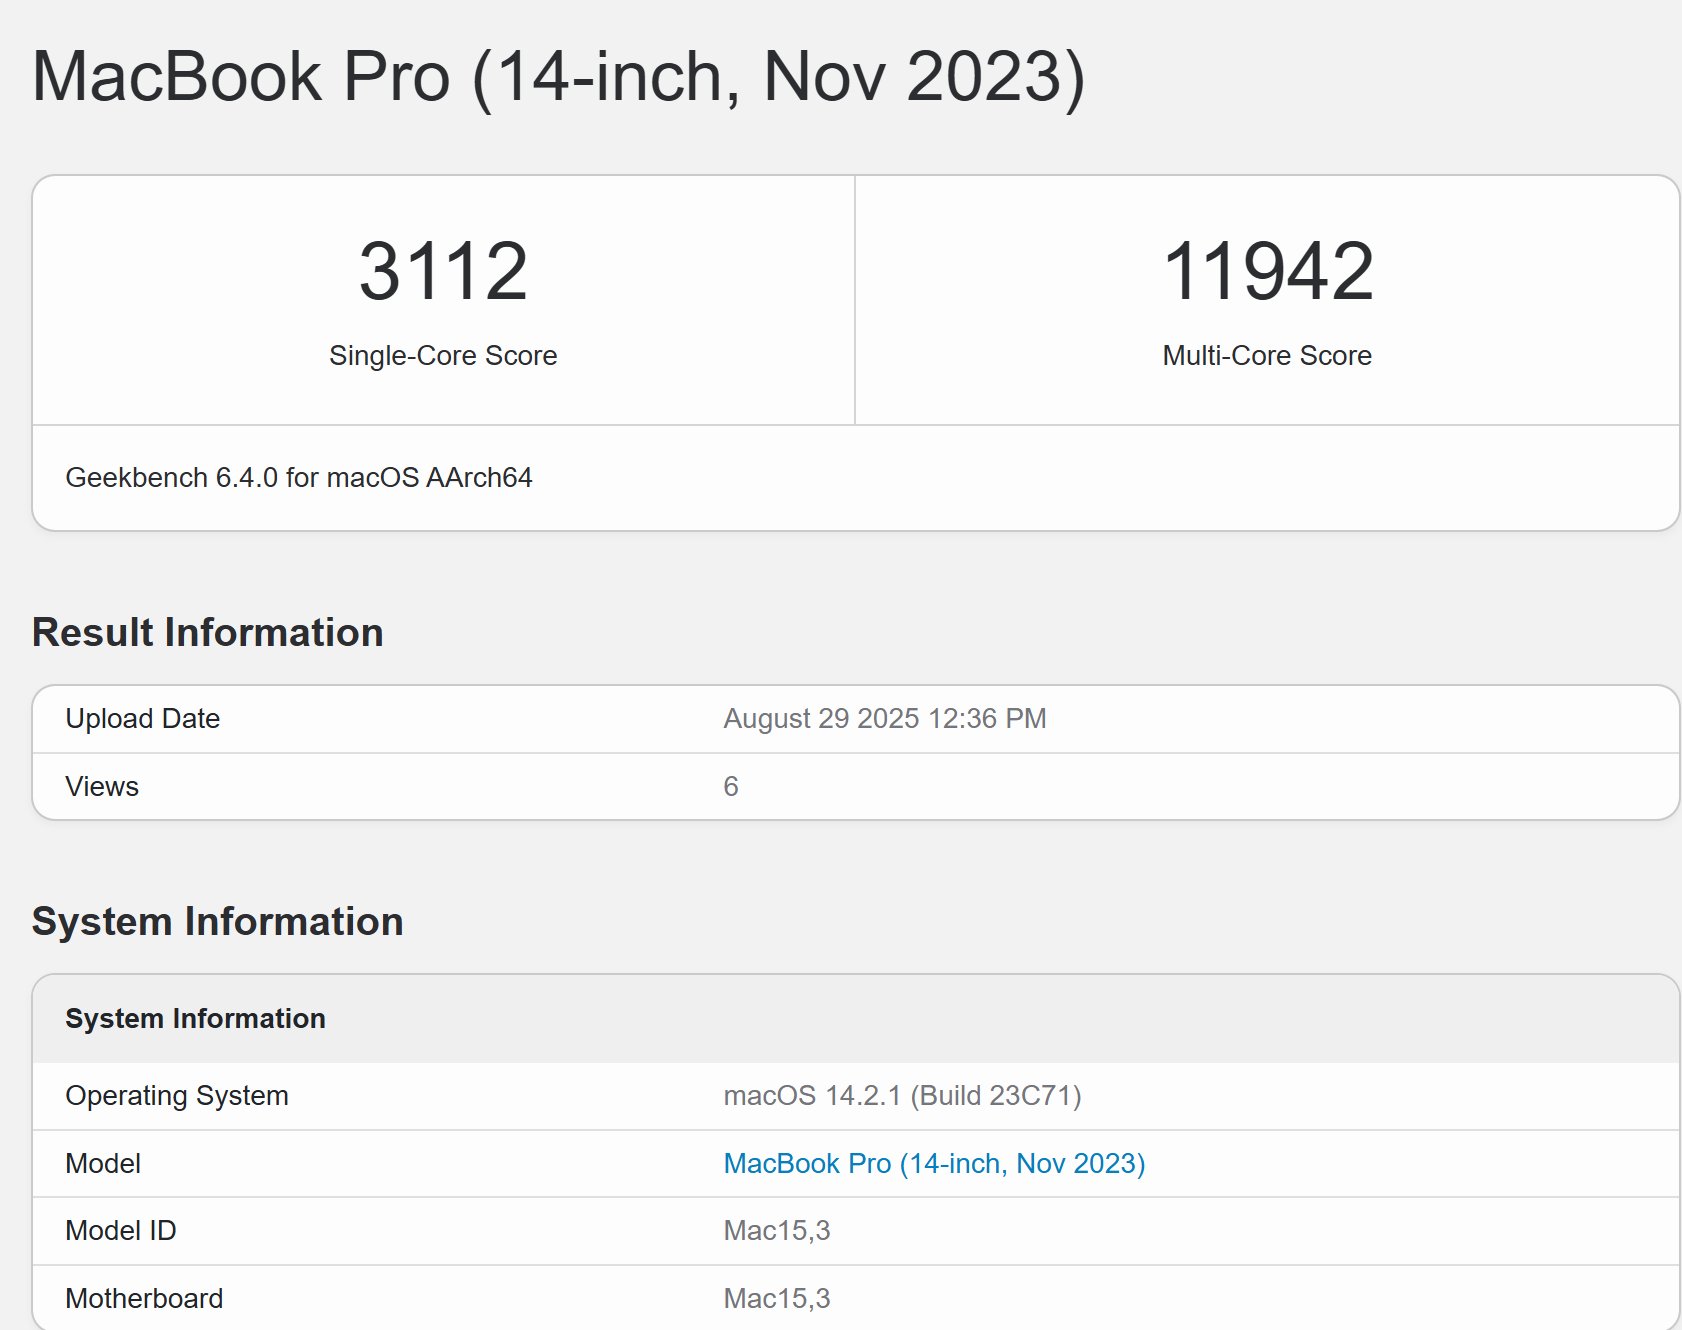Click the Mac15,3 value beside Motherboard
The height and width of the screenshot is (1330, 1682).
coord(777,1298)
